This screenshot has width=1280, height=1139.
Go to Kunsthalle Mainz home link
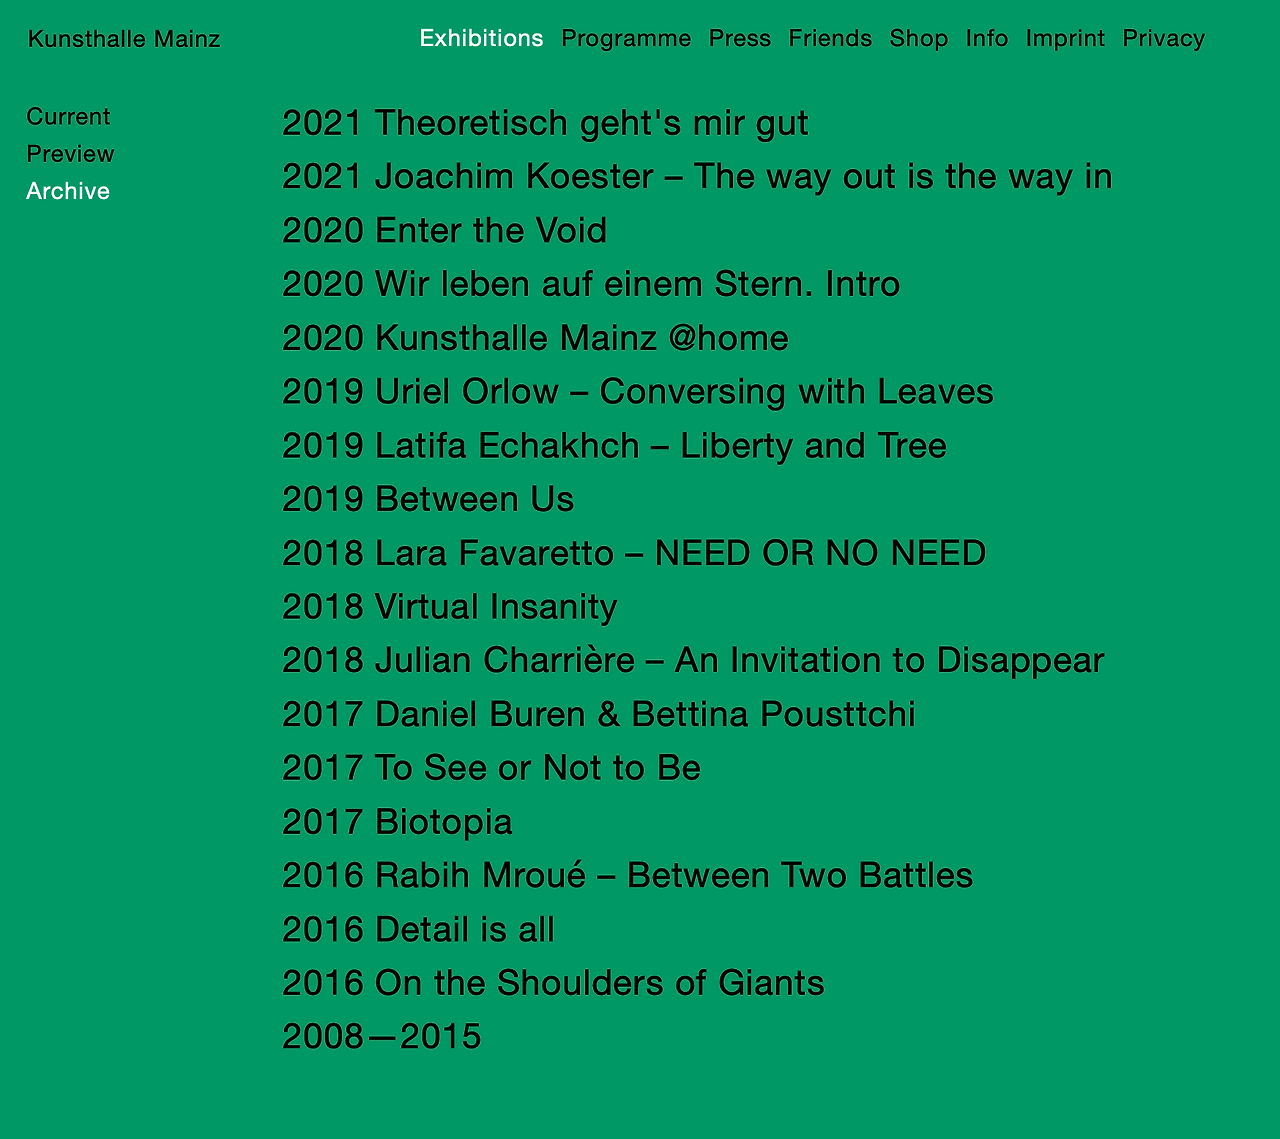(x=124, y=39)
